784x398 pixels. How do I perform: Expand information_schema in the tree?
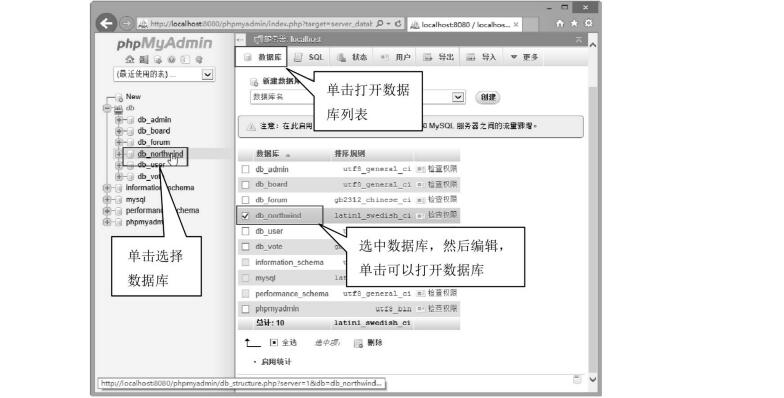tap(107, 188)
